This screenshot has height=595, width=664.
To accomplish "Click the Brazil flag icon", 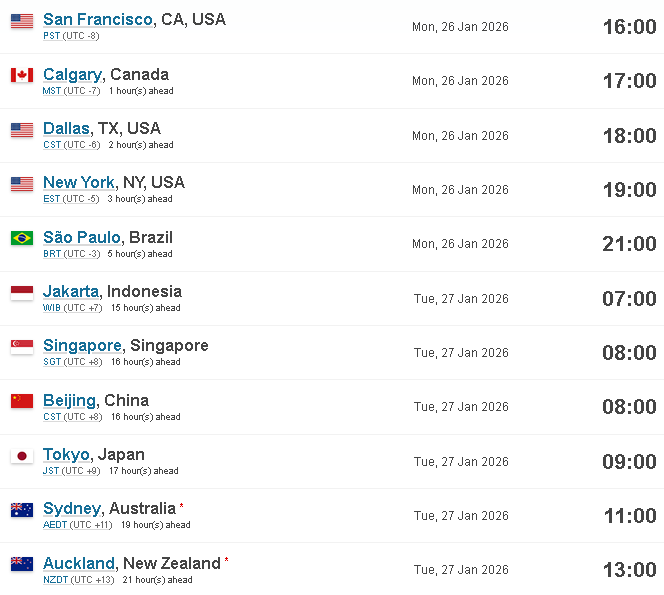I will pyautogui.click(x=22, y=238).
